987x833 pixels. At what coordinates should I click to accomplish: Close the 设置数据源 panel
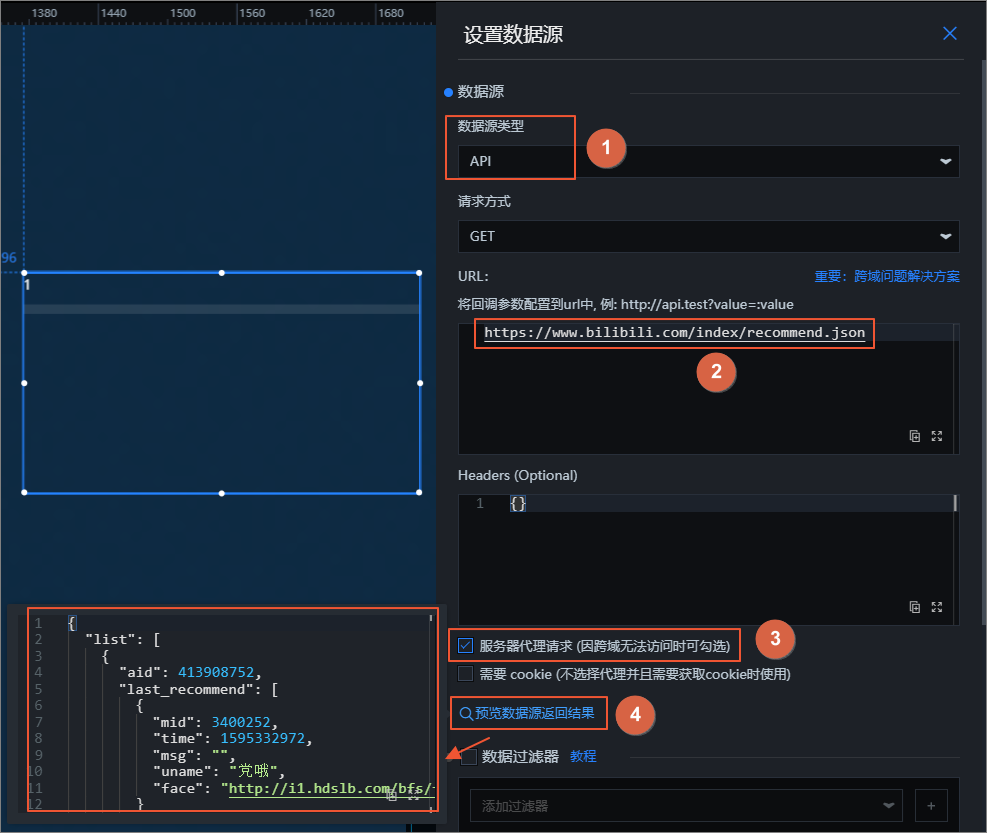click(x=949, y=33)
